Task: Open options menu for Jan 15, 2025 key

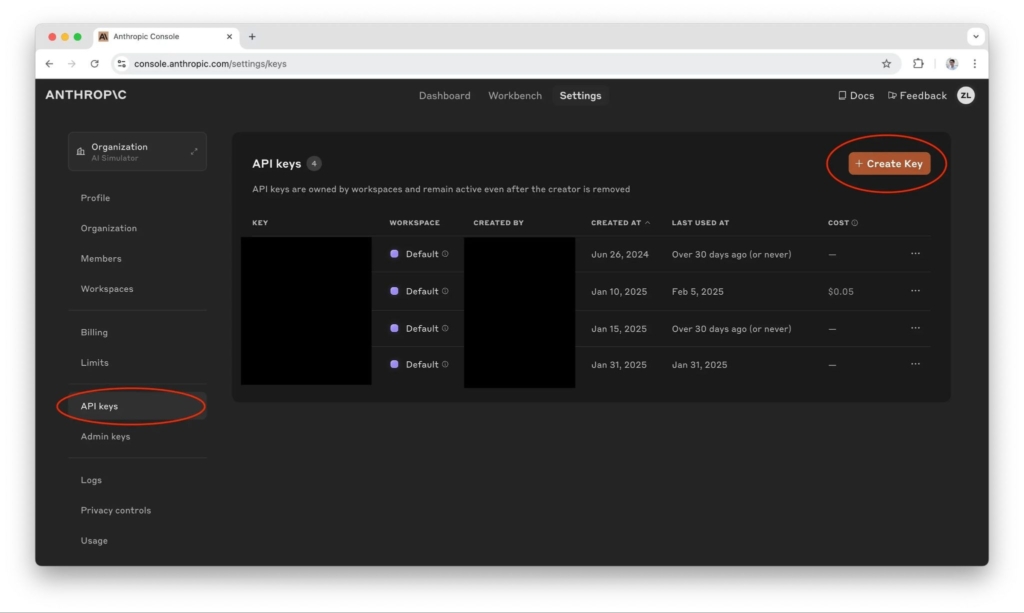Action: point(916,328)
